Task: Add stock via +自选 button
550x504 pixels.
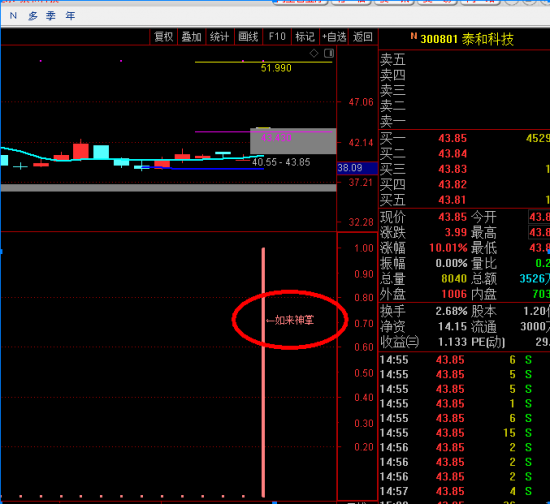Action: point(334,37)
